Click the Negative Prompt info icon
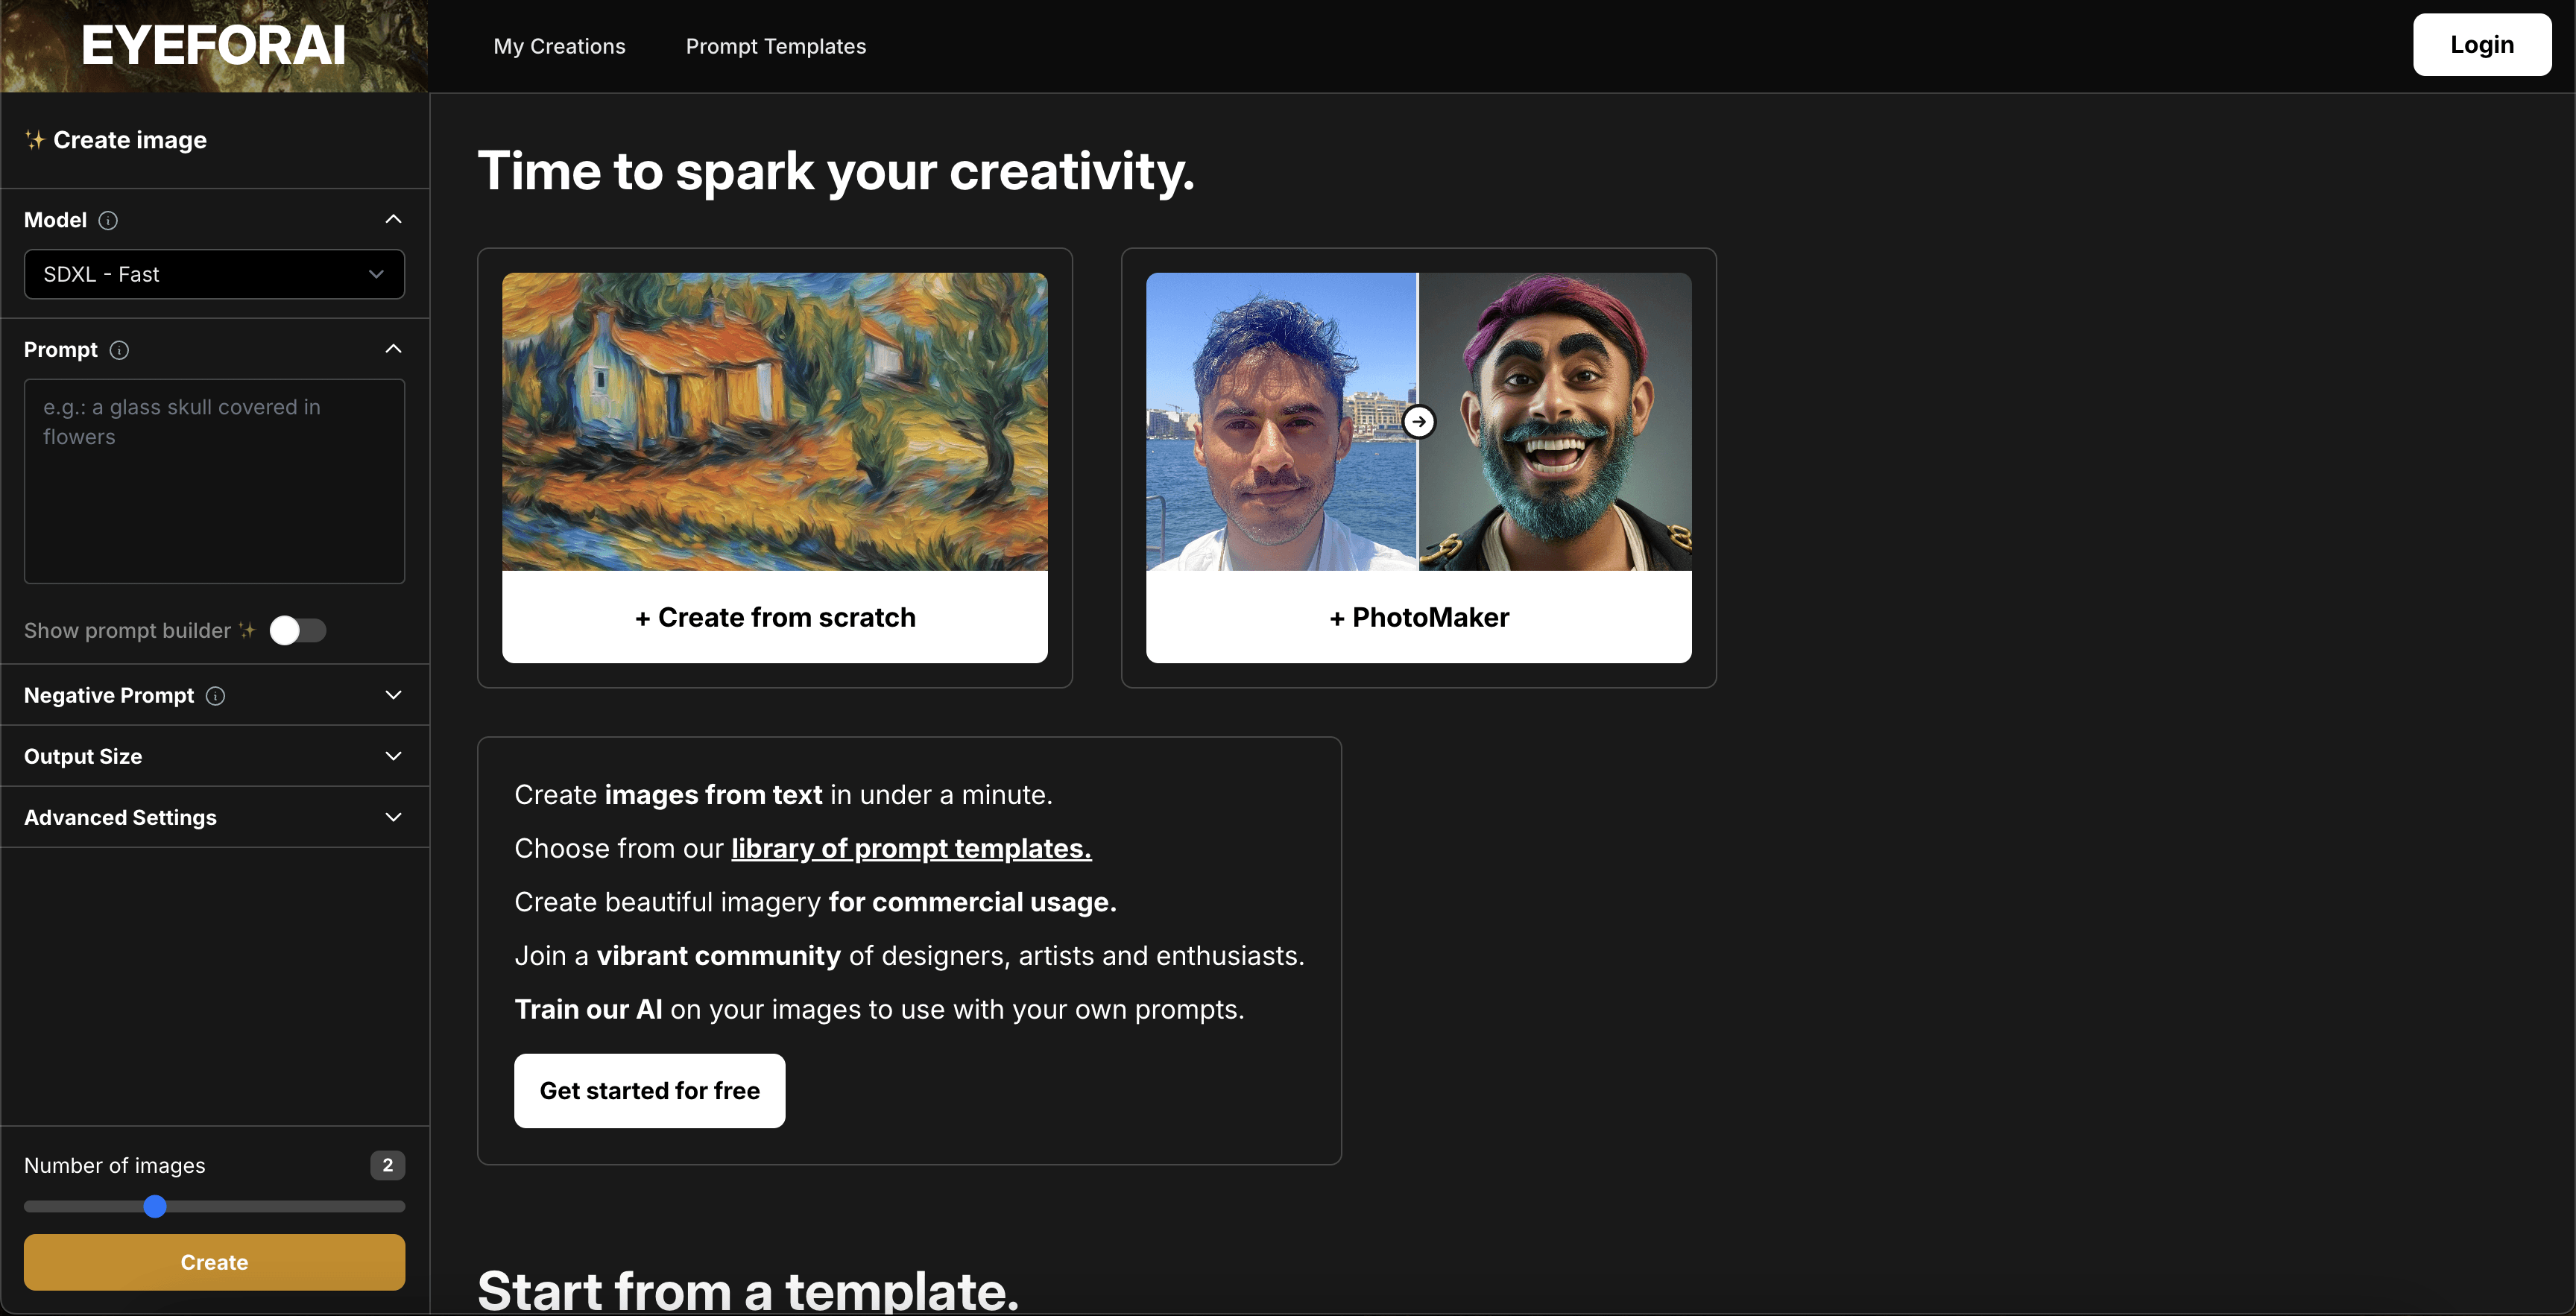This screenshot has height=1316, width=2576. point(215,696)
